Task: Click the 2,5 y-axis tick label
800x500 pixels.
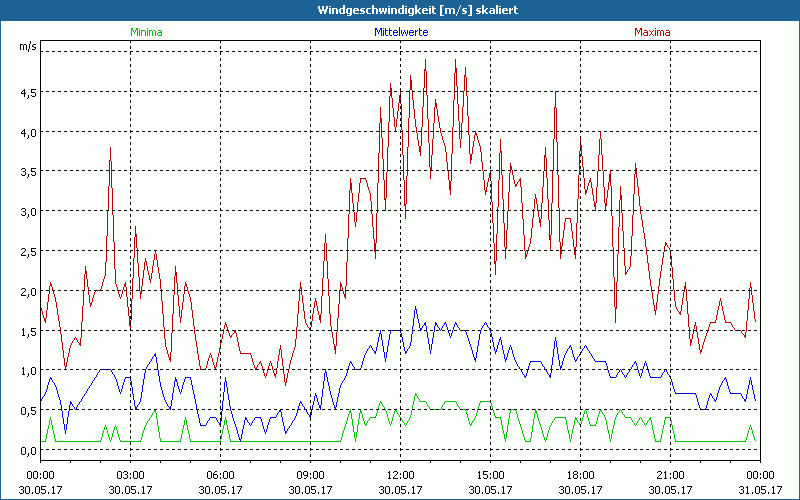Action: point(28,252)
